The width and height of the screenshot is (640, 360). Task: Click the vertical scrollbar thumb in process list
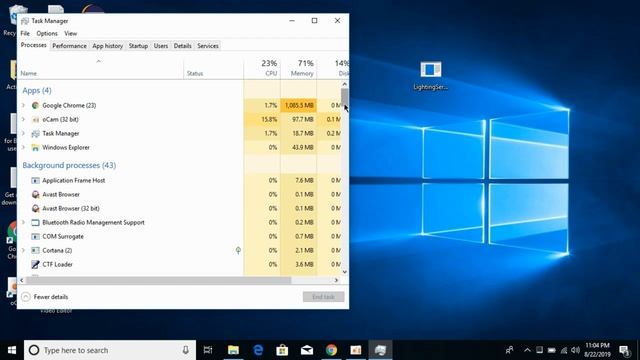click(344, 97)
